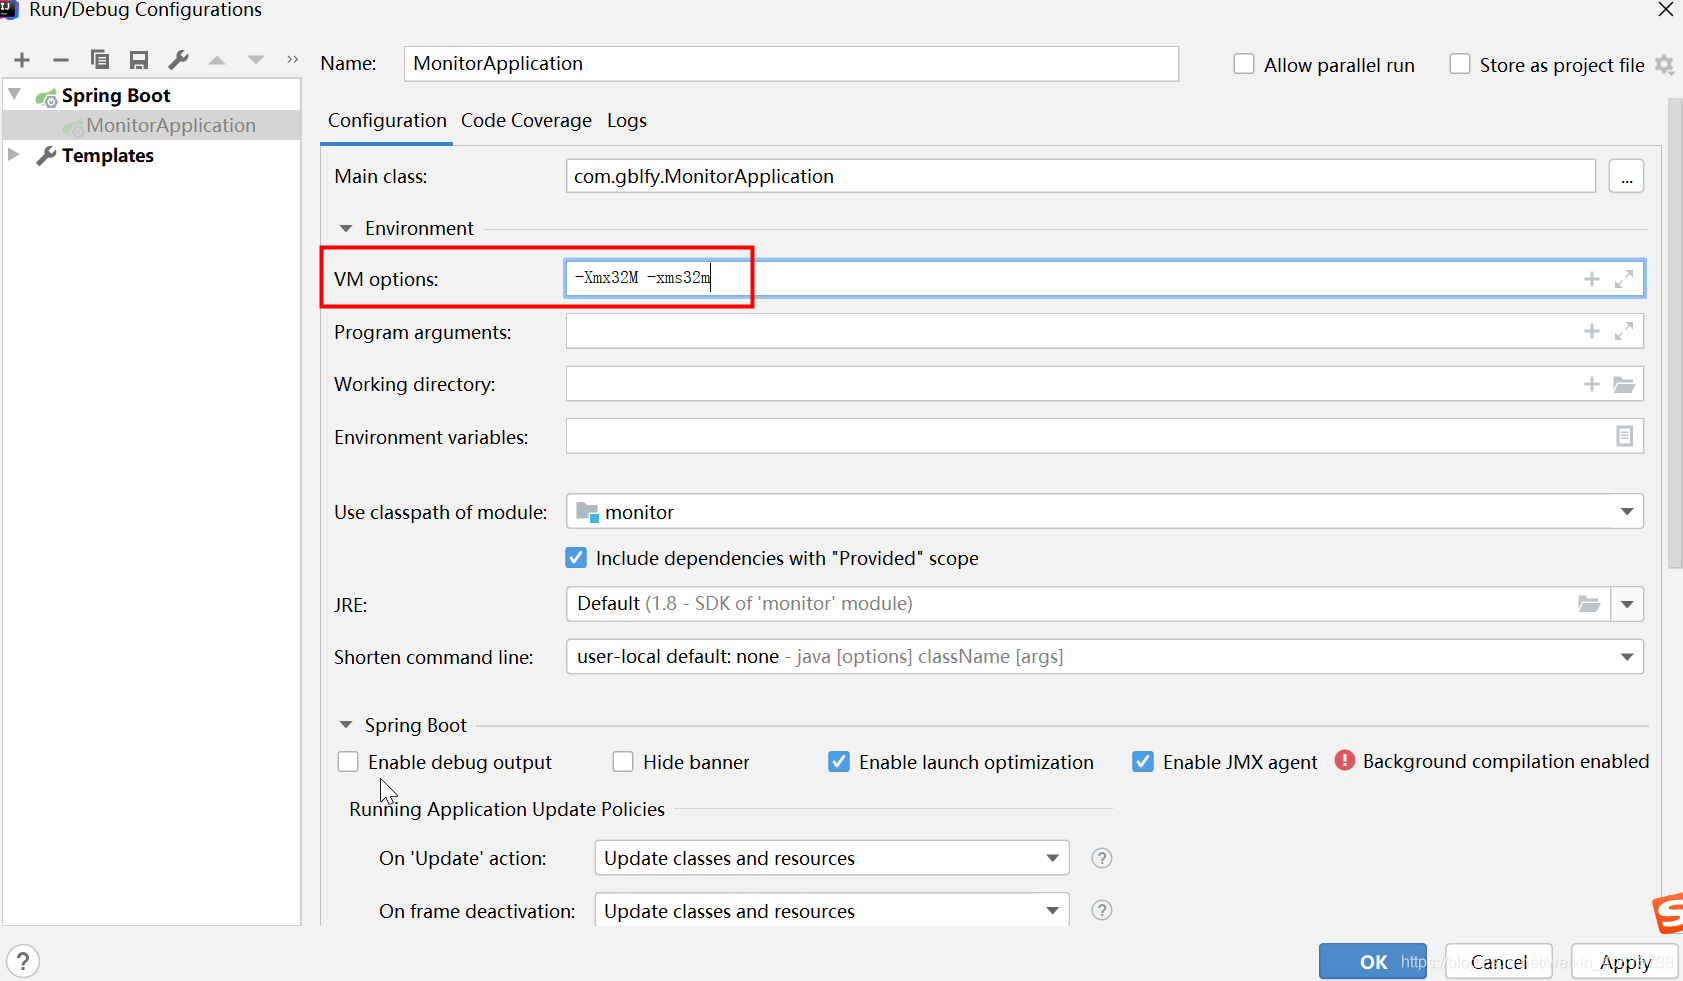Toggle Enable launch optimization checkbox
The width and height of the screenshot is (1683, 981).
[839, 762]
